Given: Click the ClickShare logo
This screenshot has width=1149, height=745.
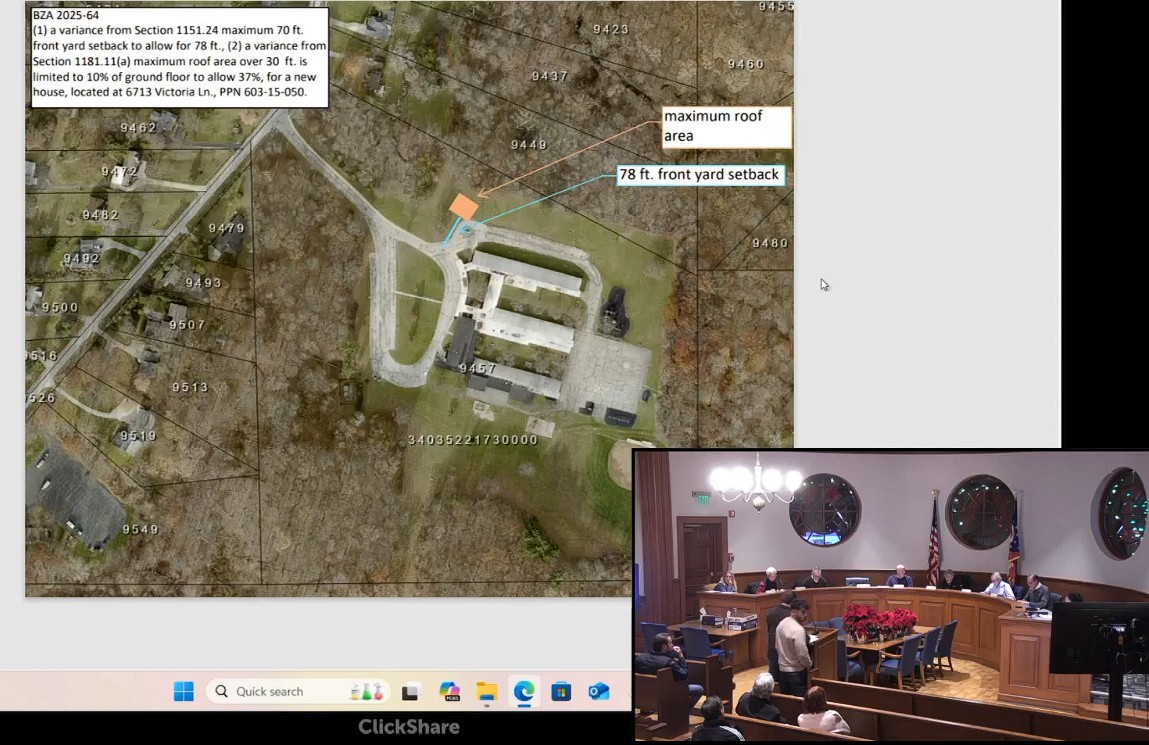Looking at the screenshot, I should pyautogui.click(x=409, y=727).
